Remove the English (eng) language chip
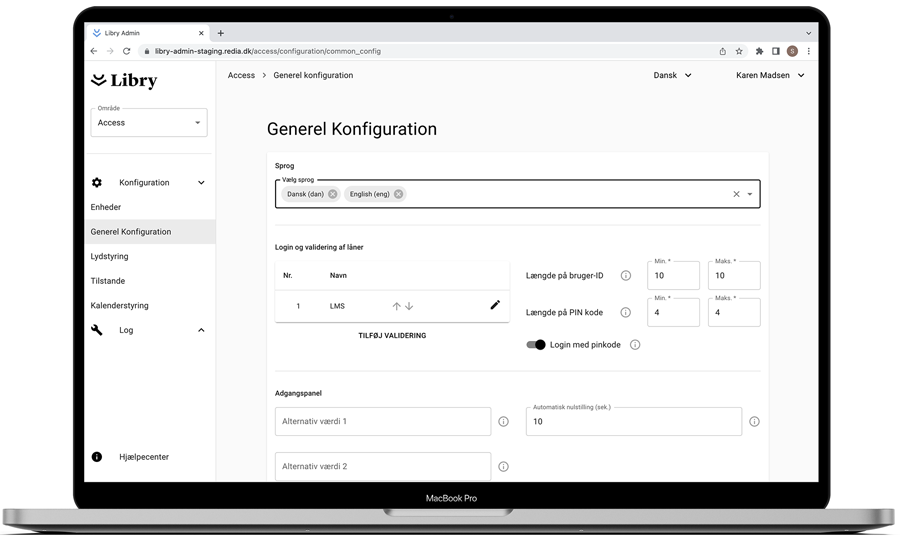 (398, 194)
